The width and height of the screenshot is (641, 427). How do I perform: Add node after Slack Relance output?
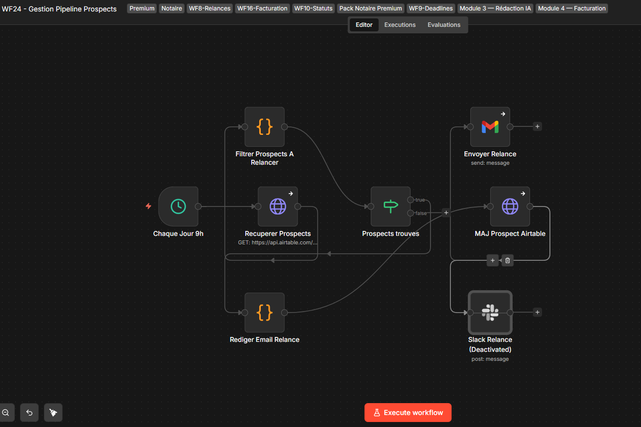[537, 312]
